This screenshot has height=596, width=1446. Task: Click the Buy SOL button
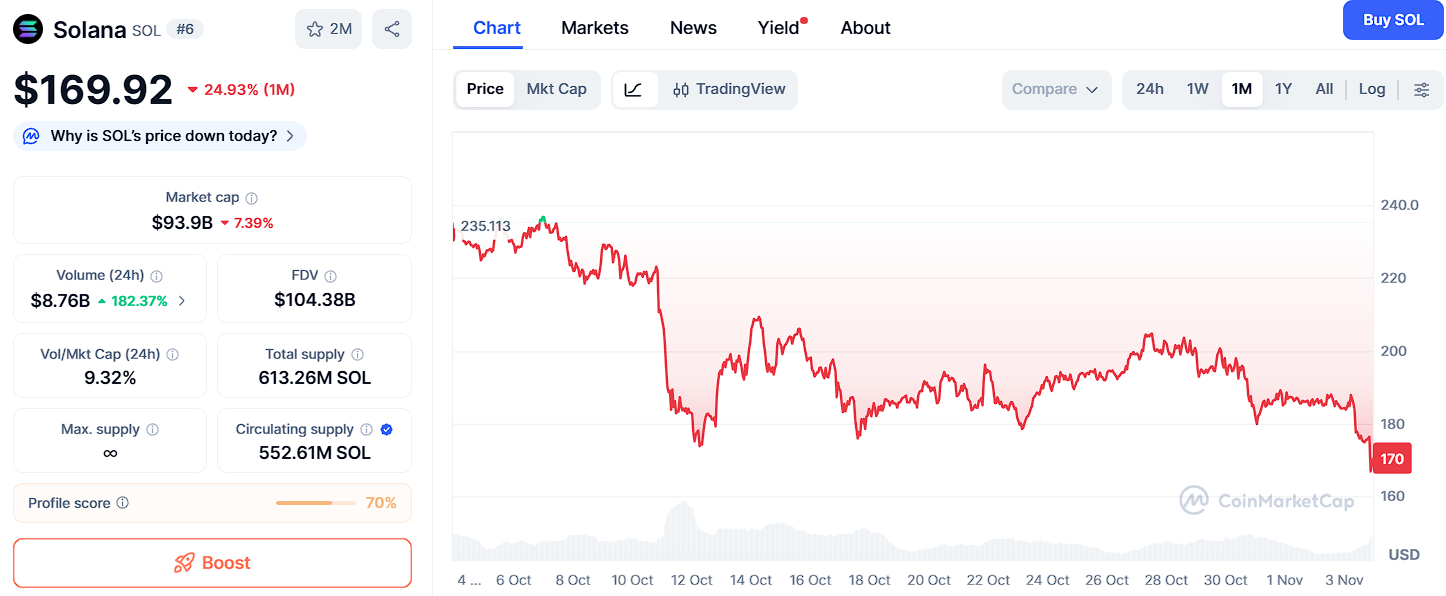[x=1392, y=20]
